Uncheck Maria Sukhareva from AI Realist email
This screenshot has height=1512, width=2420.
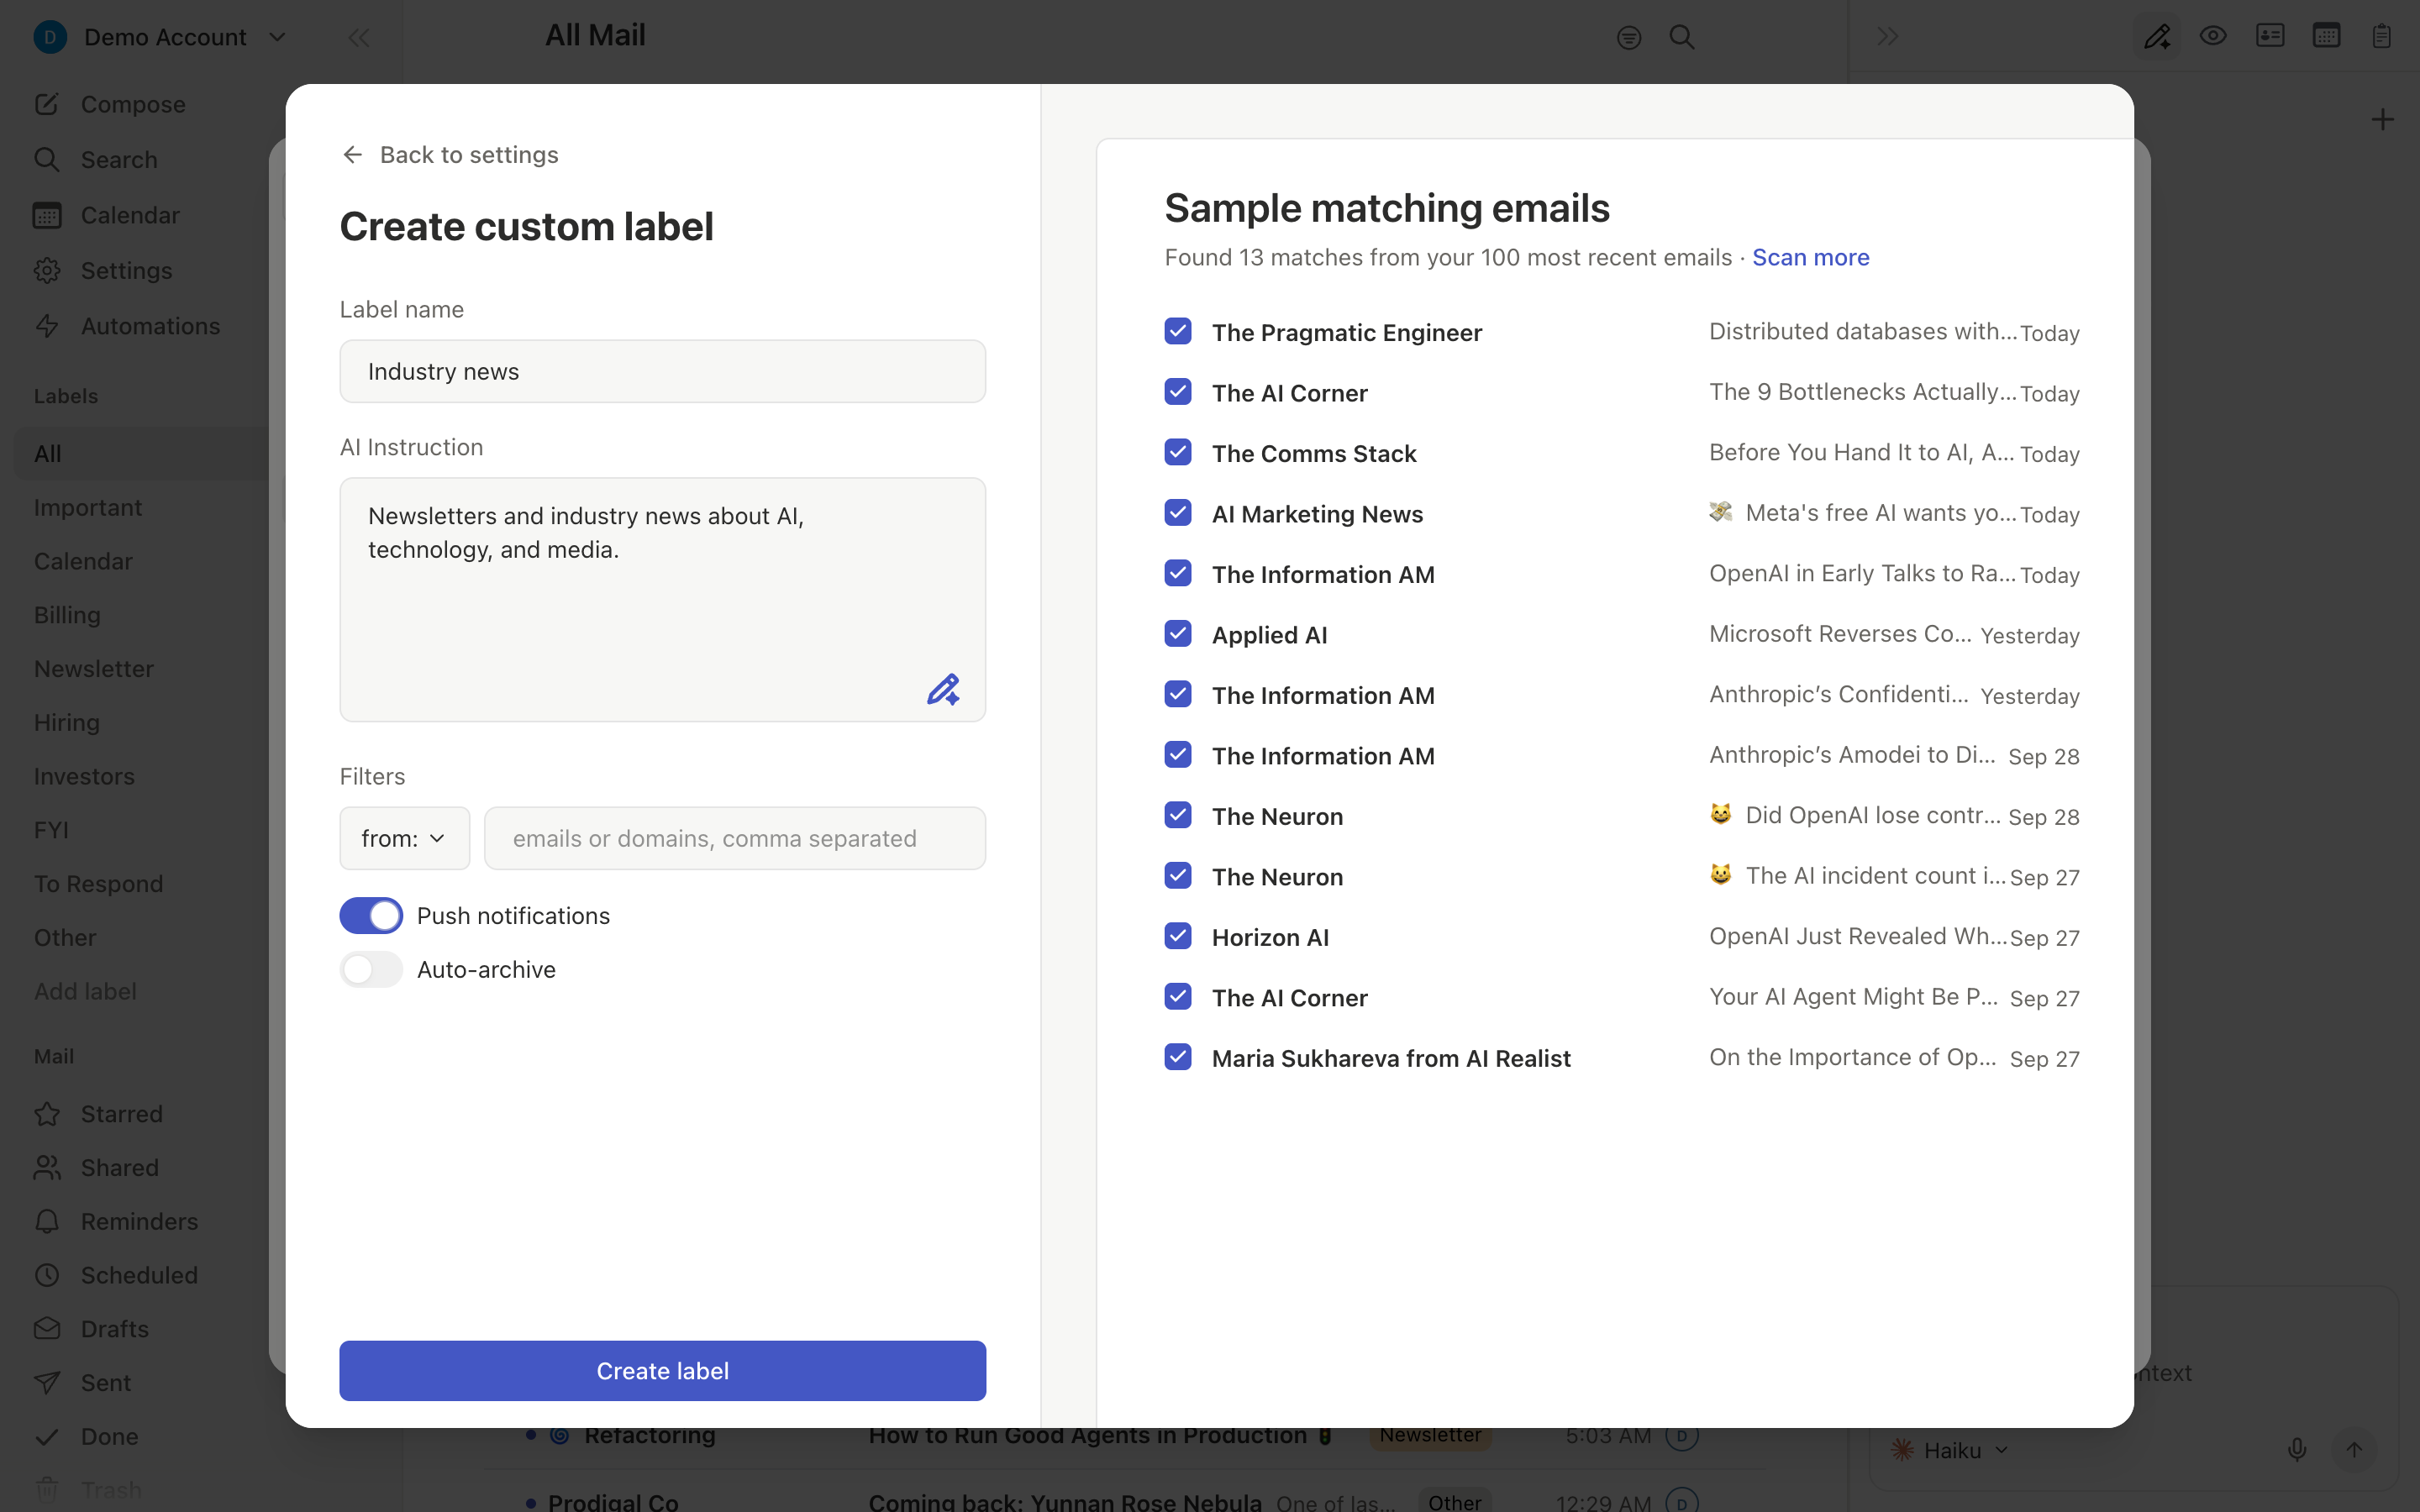(1178, 1057)
